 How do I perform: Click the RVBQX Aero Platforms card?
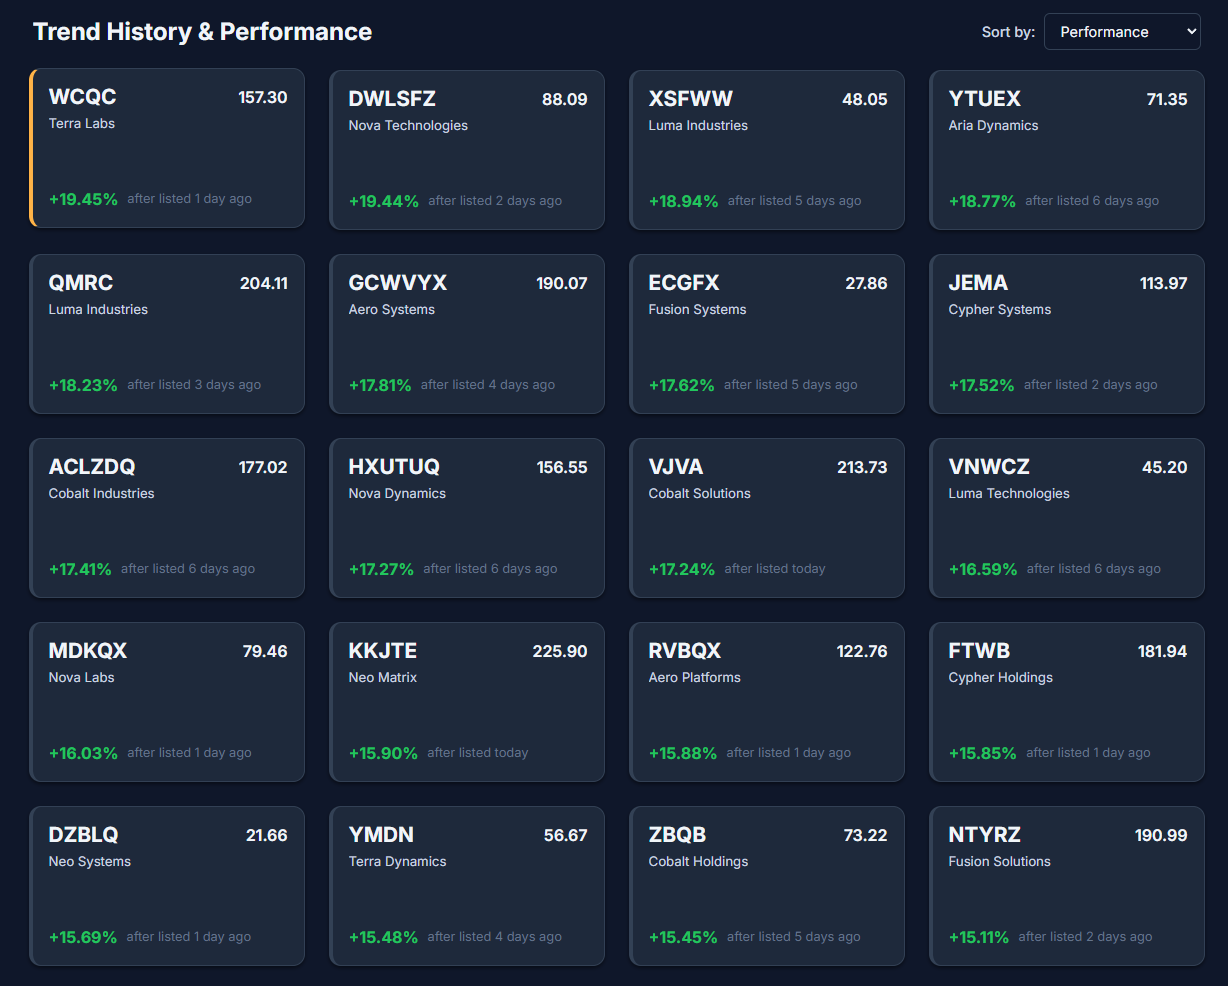click(x=767, y=702)
